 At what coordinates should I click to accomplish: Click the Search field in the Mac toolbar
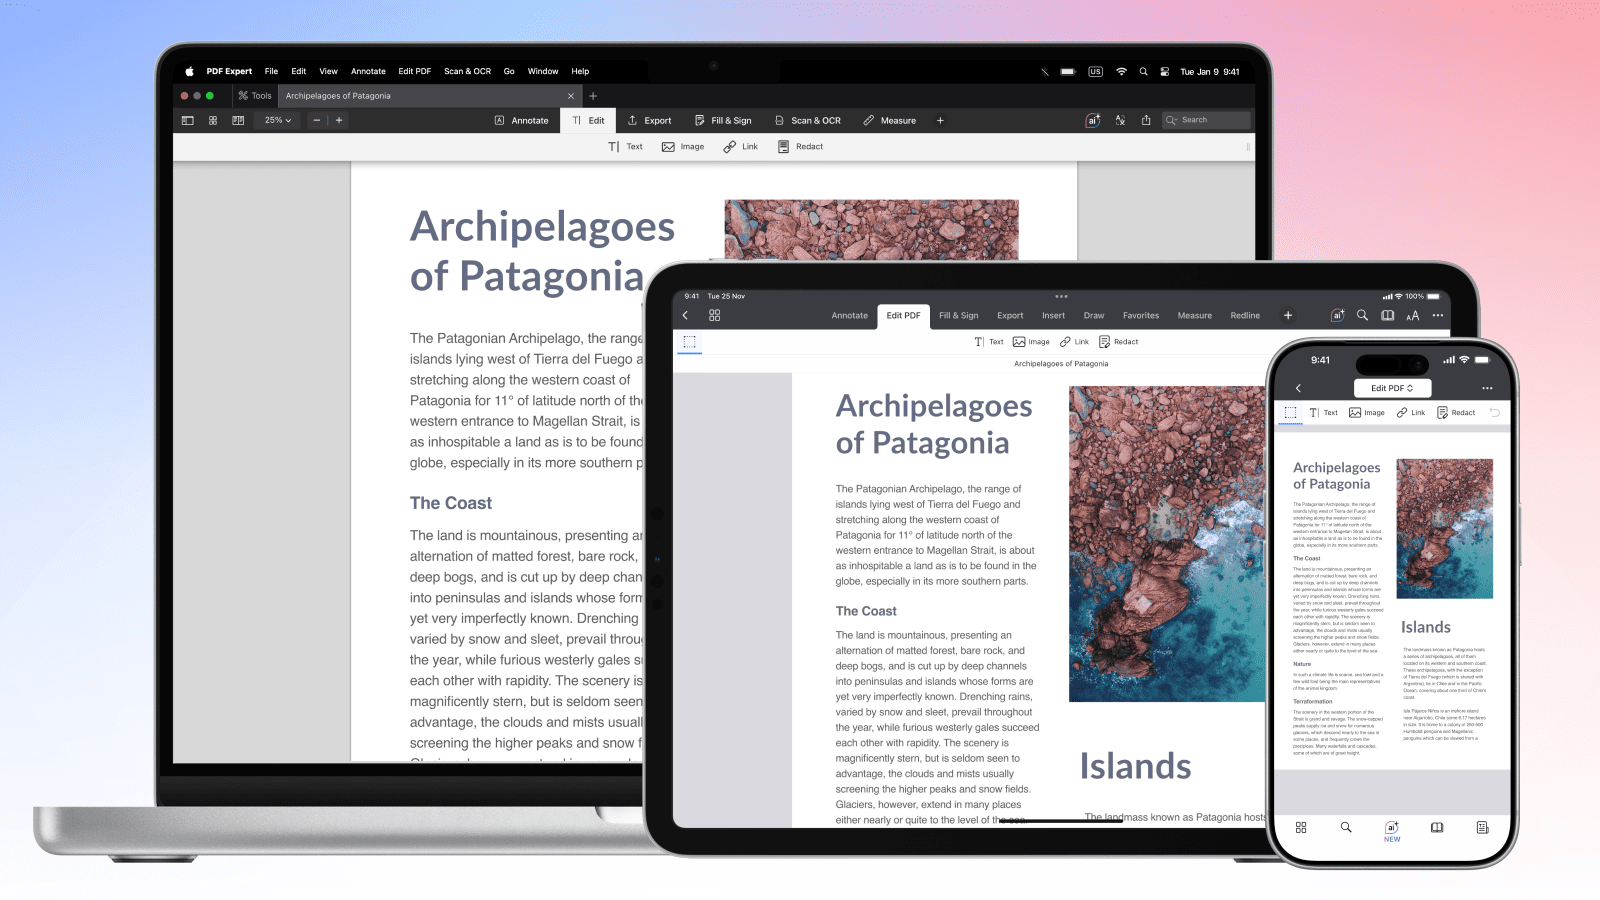[x=1206, y=120]
